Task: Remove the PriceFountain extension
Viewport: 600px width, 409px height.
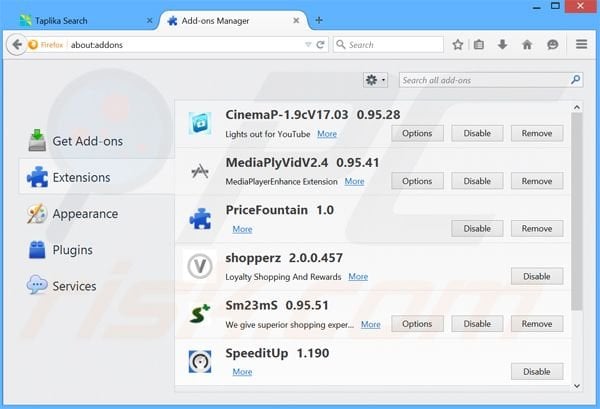Action: 537,228
